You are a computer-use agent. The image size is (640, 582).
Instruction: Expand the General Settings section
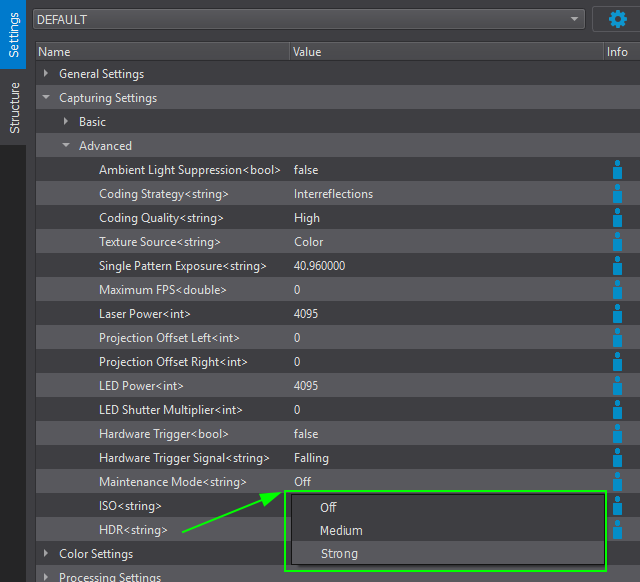46,74
